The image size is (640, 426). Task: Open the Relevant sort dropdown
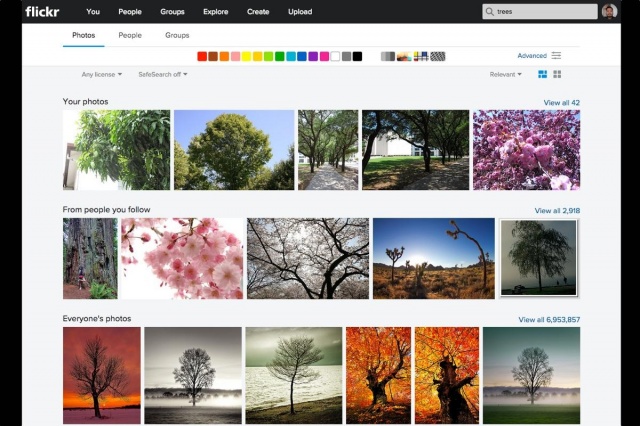pos(506,74)
